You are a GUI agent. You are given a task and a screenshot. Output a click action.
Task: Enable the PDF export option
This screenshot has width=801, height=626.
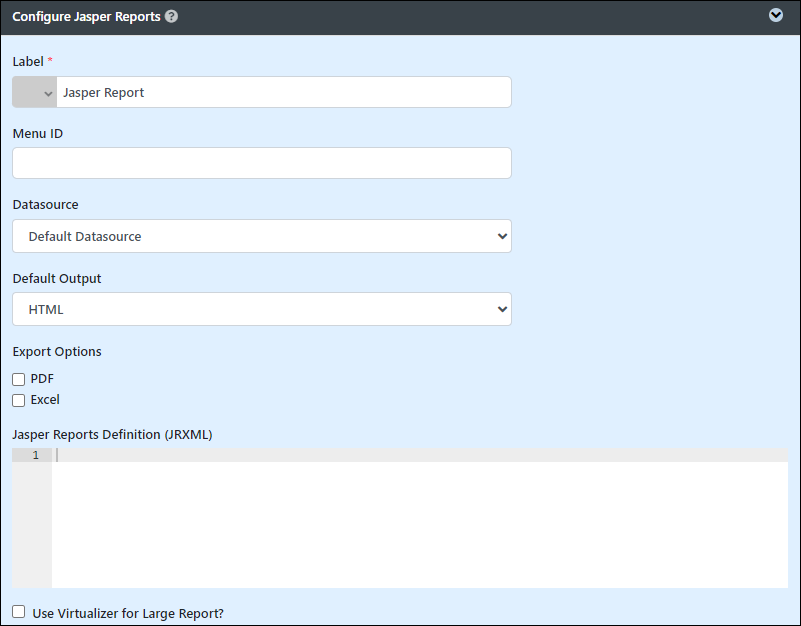coord(18,379)
